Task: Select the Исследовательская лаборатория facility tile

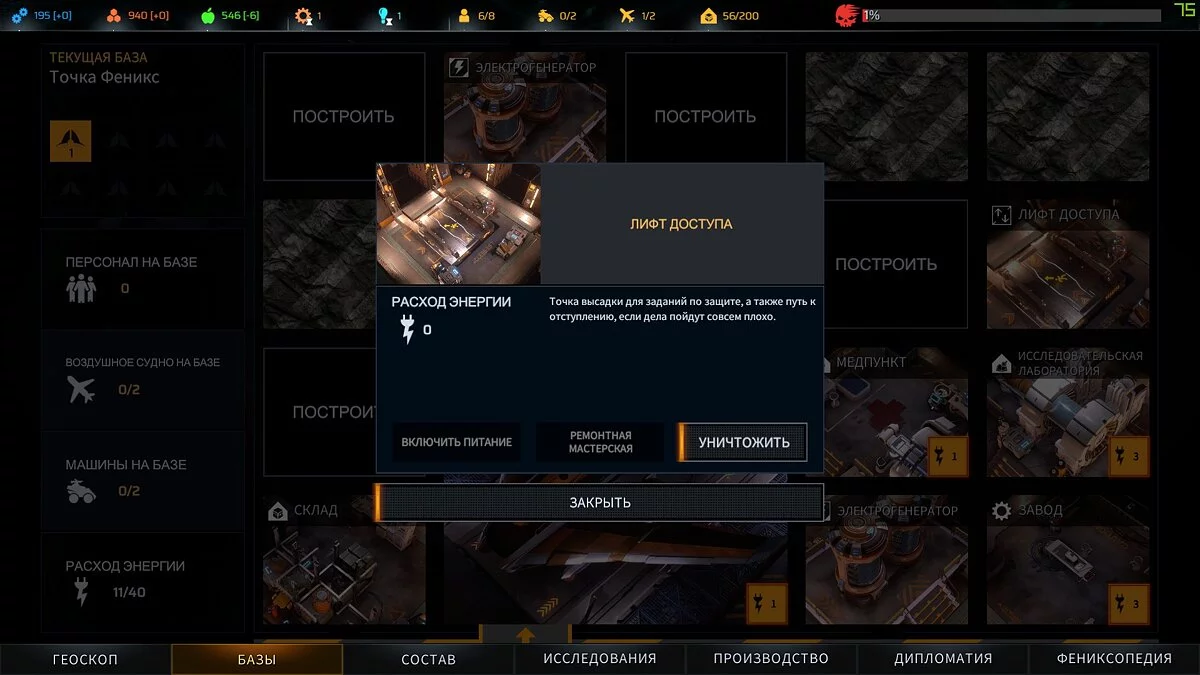Action: coord(1067,412)
